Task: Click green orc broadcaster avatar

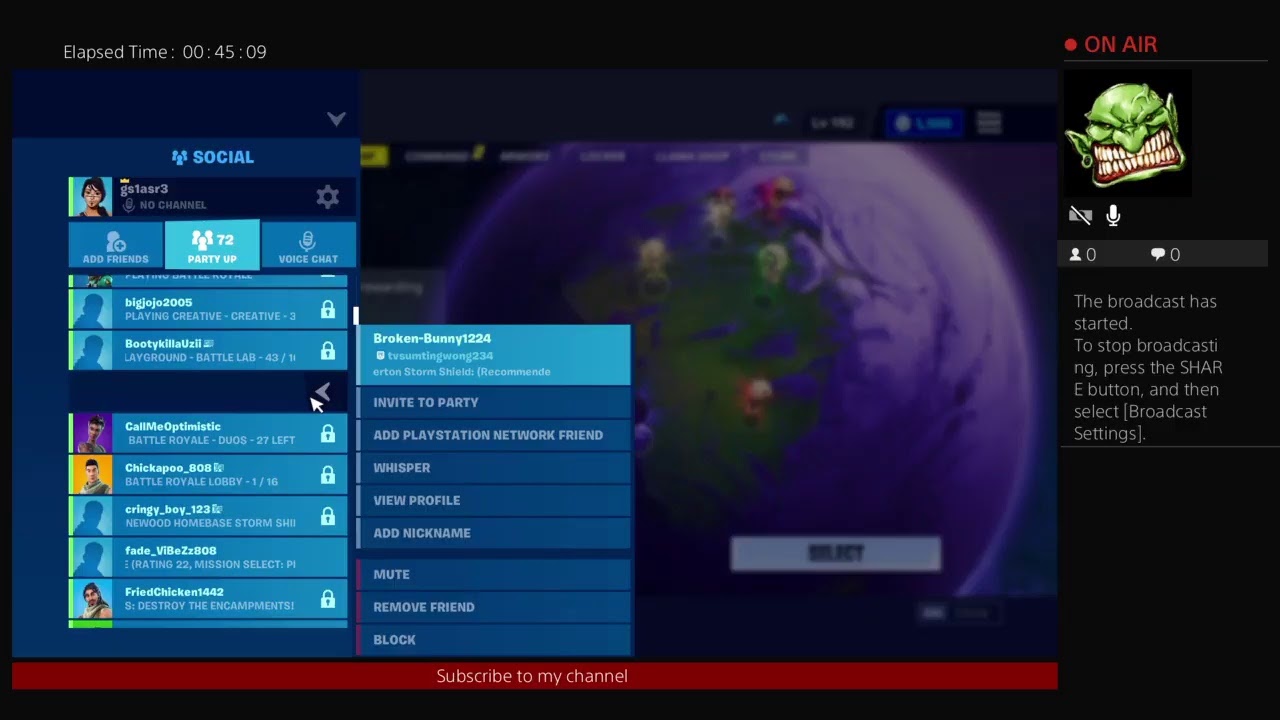Action: [1127, 133]
